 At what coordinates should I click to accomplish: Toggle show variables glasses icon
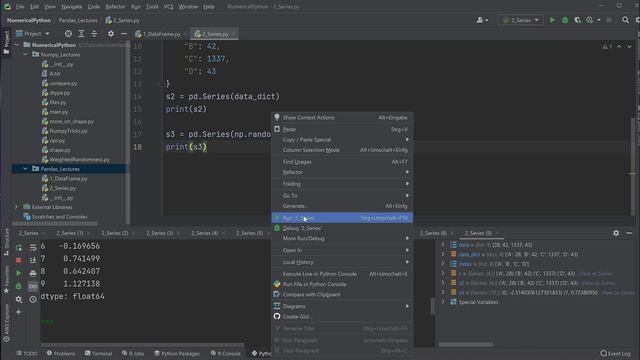[33, 286]
